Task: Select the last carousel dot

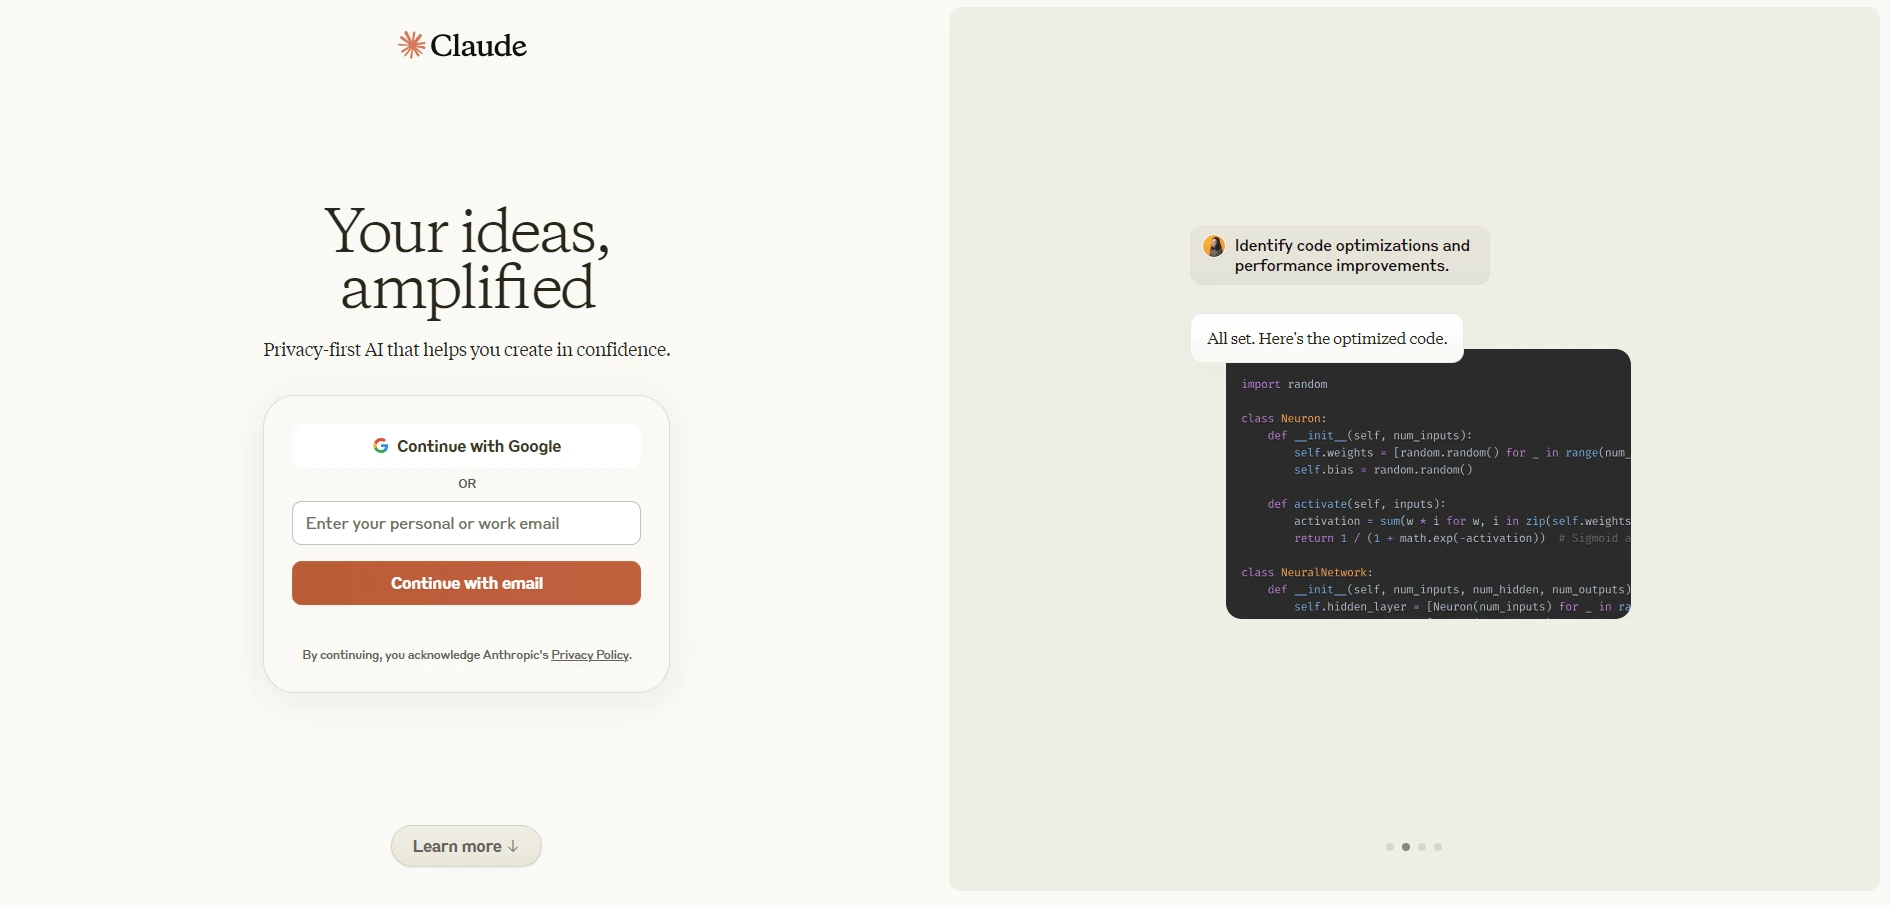Action: (x=1438, y=847)
